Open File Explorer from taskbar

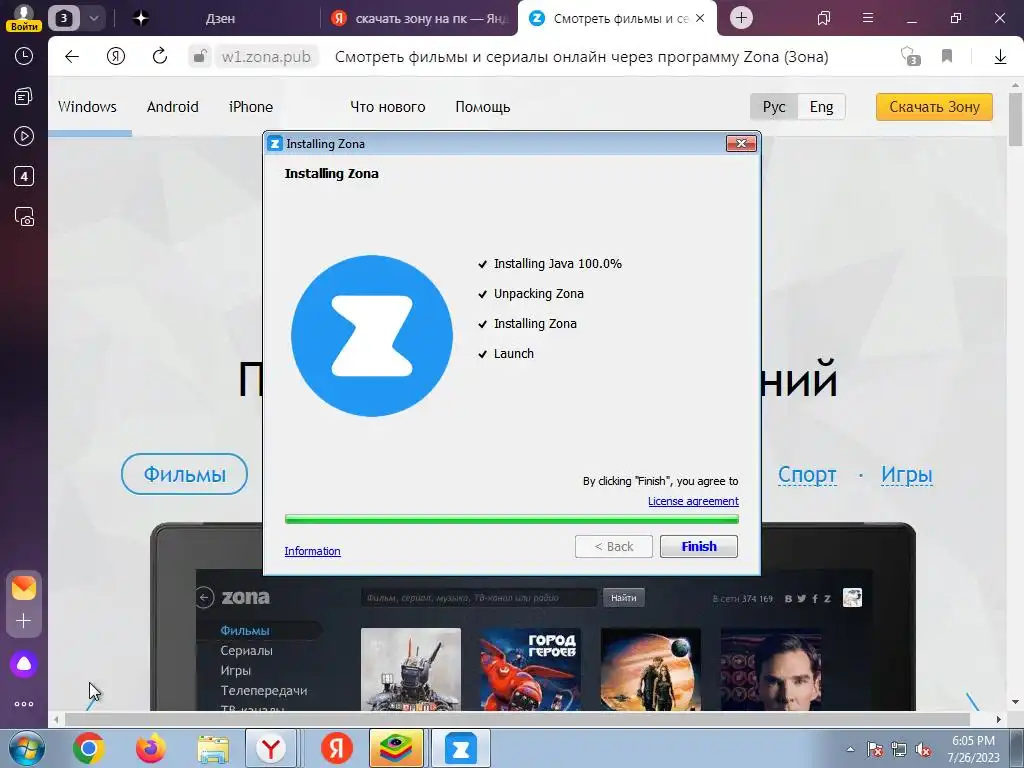(x=213, y=748)
